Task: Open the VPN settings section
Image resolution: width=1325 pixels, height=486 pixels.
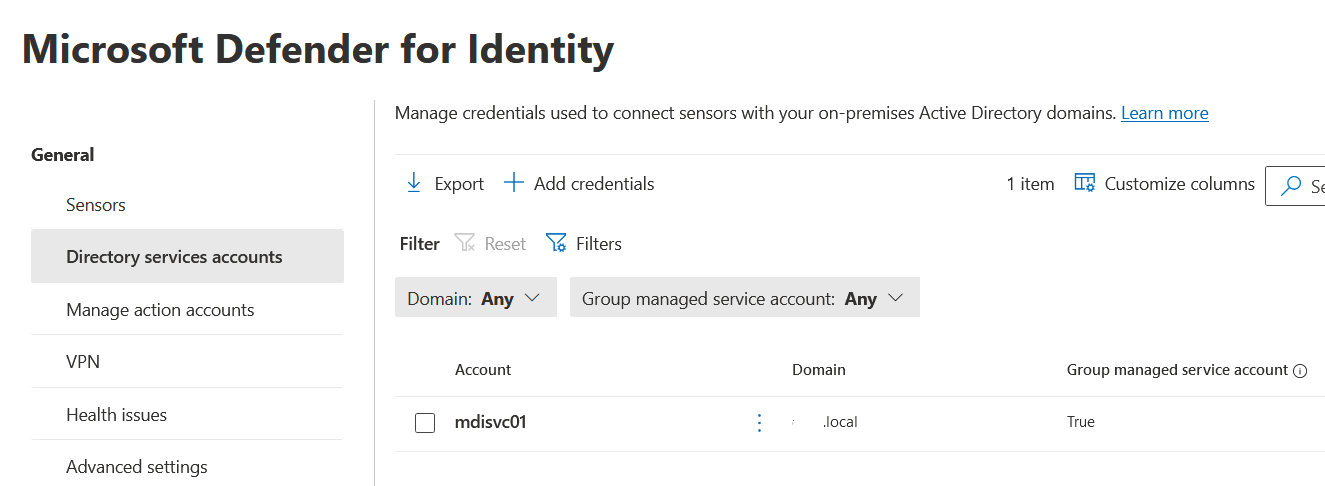Action: pos(83,362)
